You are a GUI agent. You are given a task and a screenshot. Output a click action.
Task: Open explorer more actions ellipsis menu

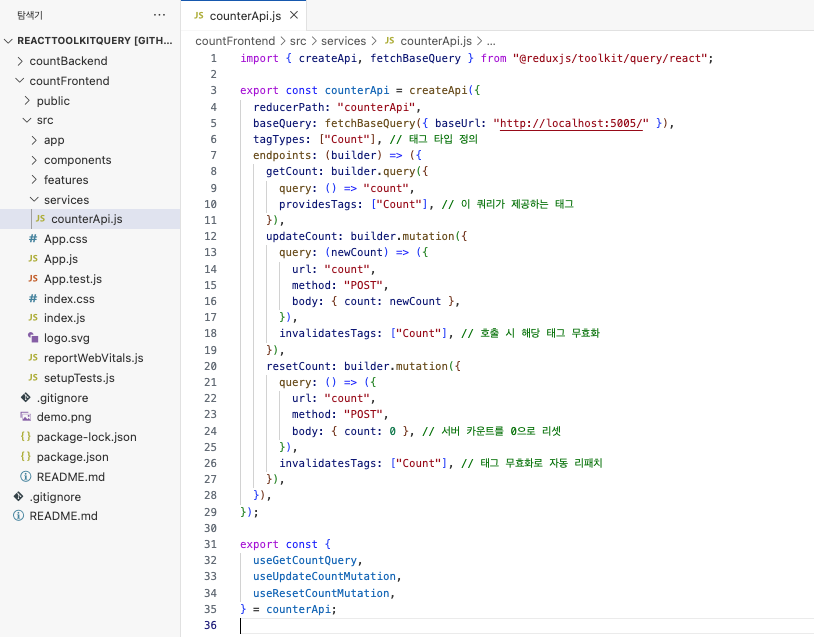pyautogui.click(x=159, y=15)
